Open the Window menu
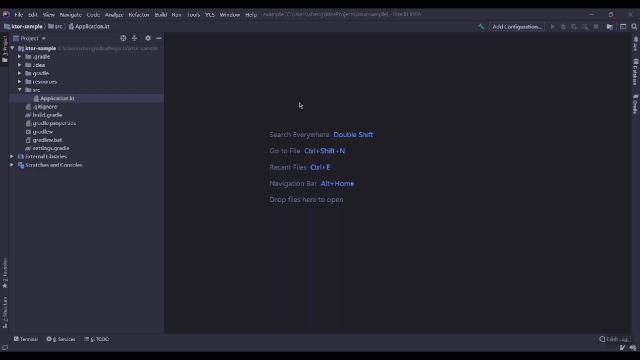 (x=230, y=15)
